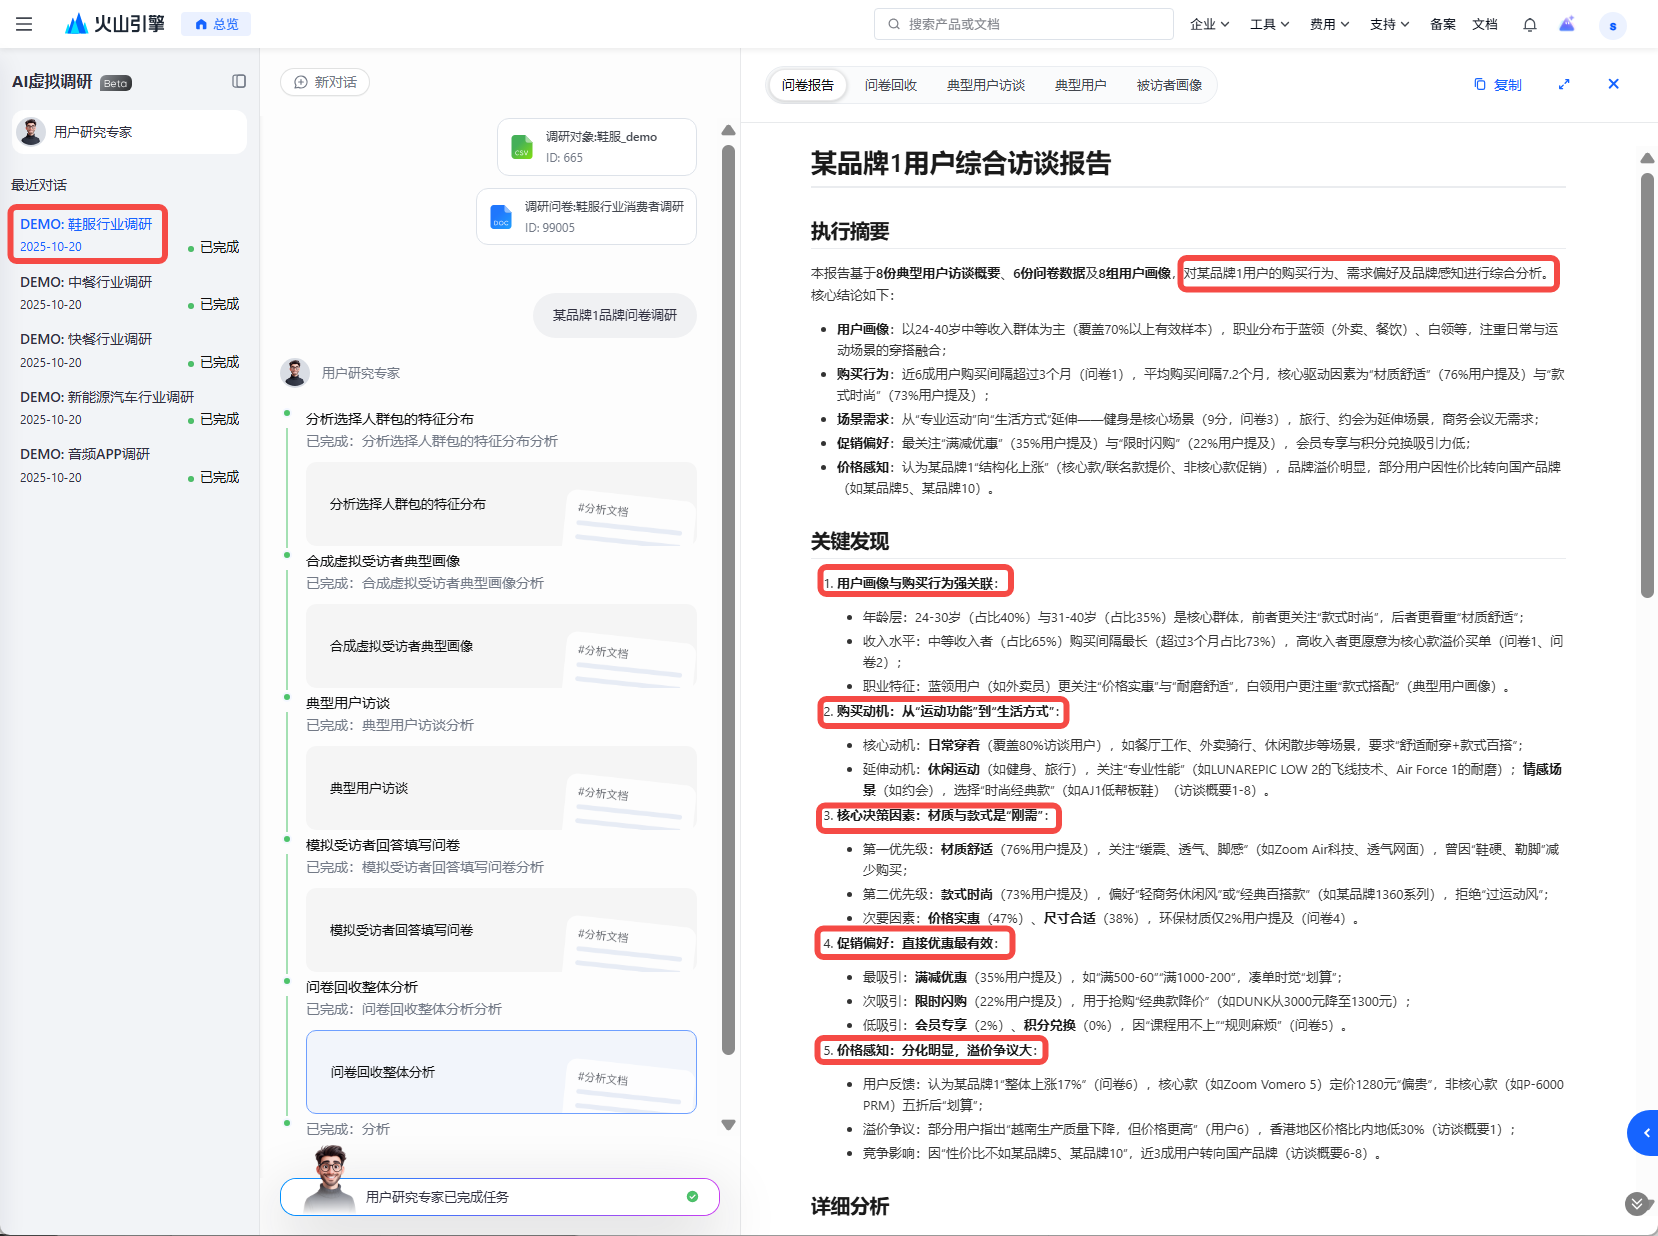Open the notifications bell
1658x1236 pixels.
click(x=1530, y=24)
